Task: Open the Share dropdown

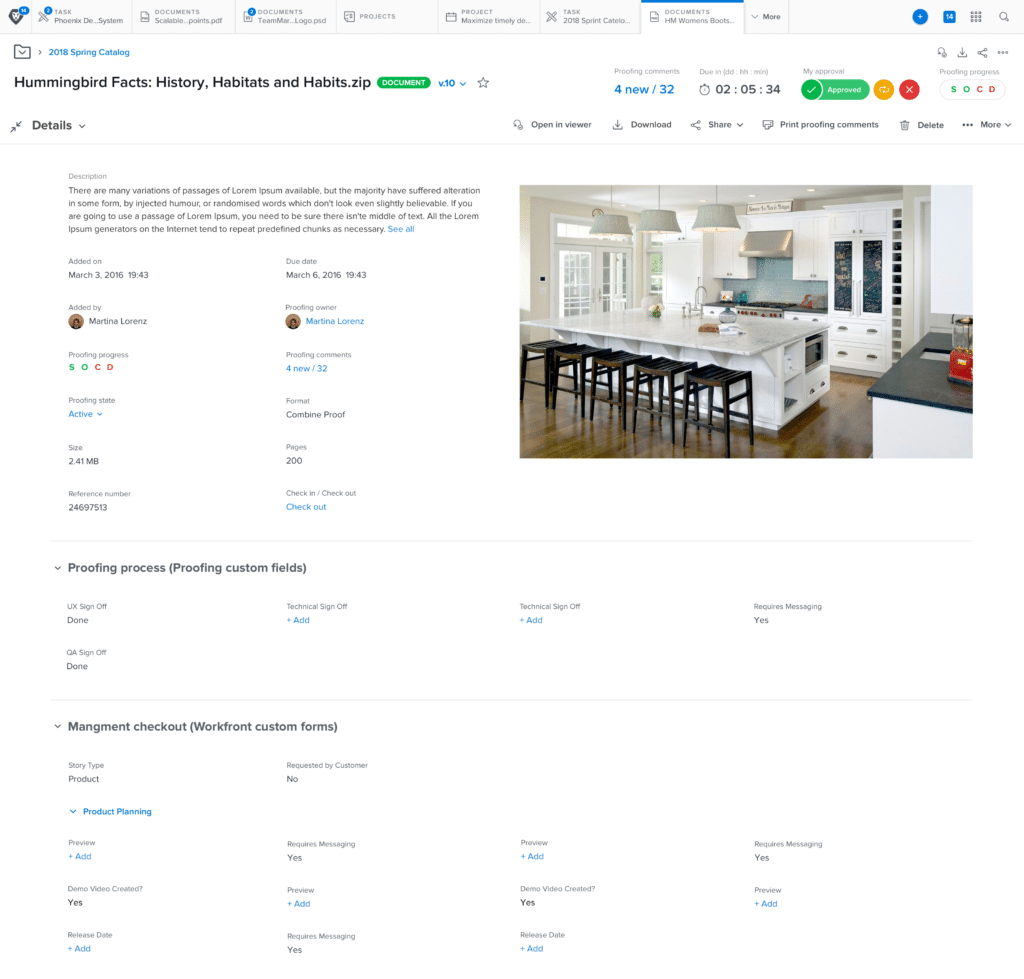Action: (717, 125)
